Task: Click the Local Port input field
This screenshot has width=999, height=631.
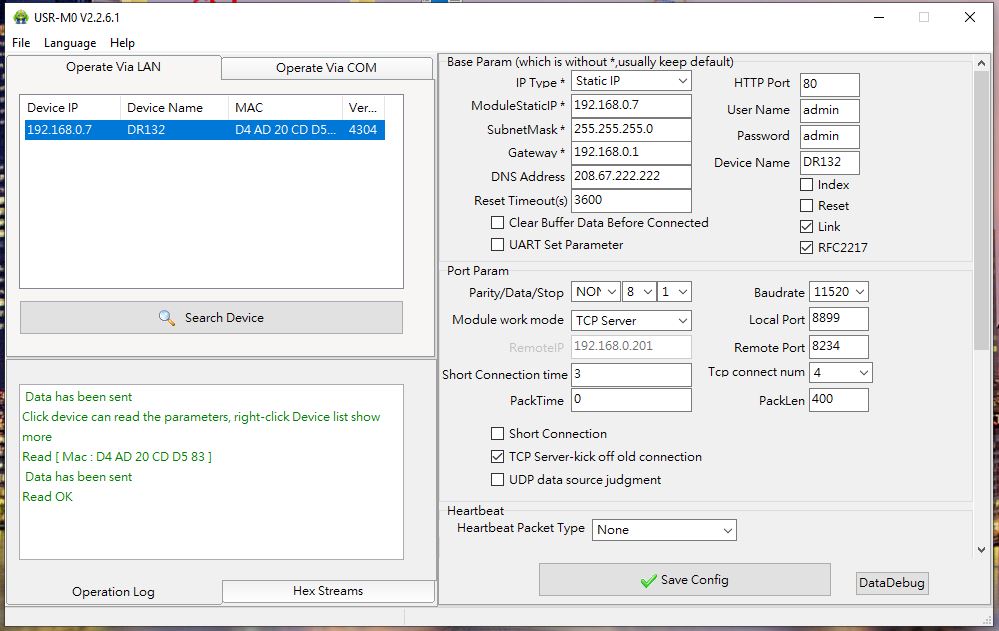Action: click(x=838, y=319)
